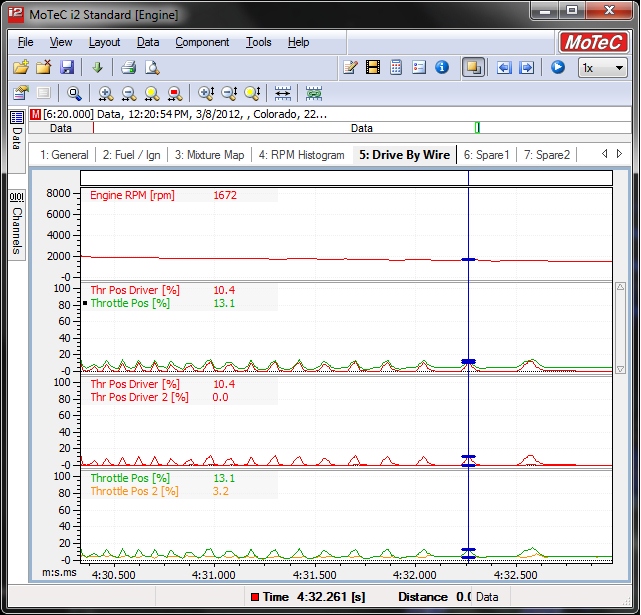Open the notepad with pencil icon
The height and width of the screenshot is (615, 641).
click(350, 67)
